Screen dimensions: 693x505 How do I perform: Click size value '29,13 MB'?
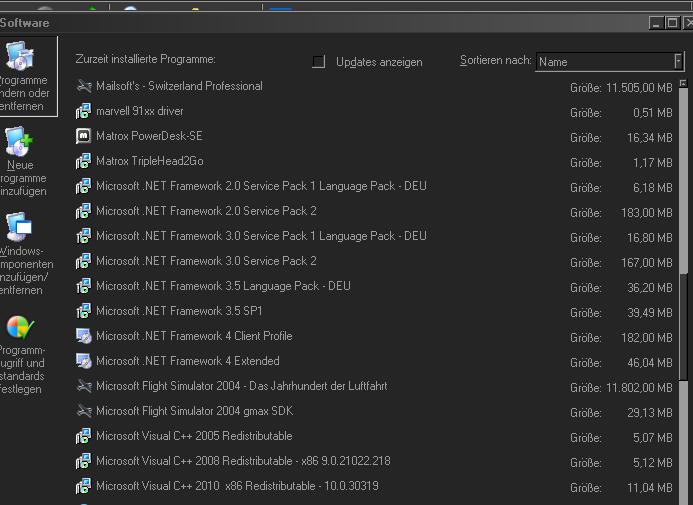[650, 413]
